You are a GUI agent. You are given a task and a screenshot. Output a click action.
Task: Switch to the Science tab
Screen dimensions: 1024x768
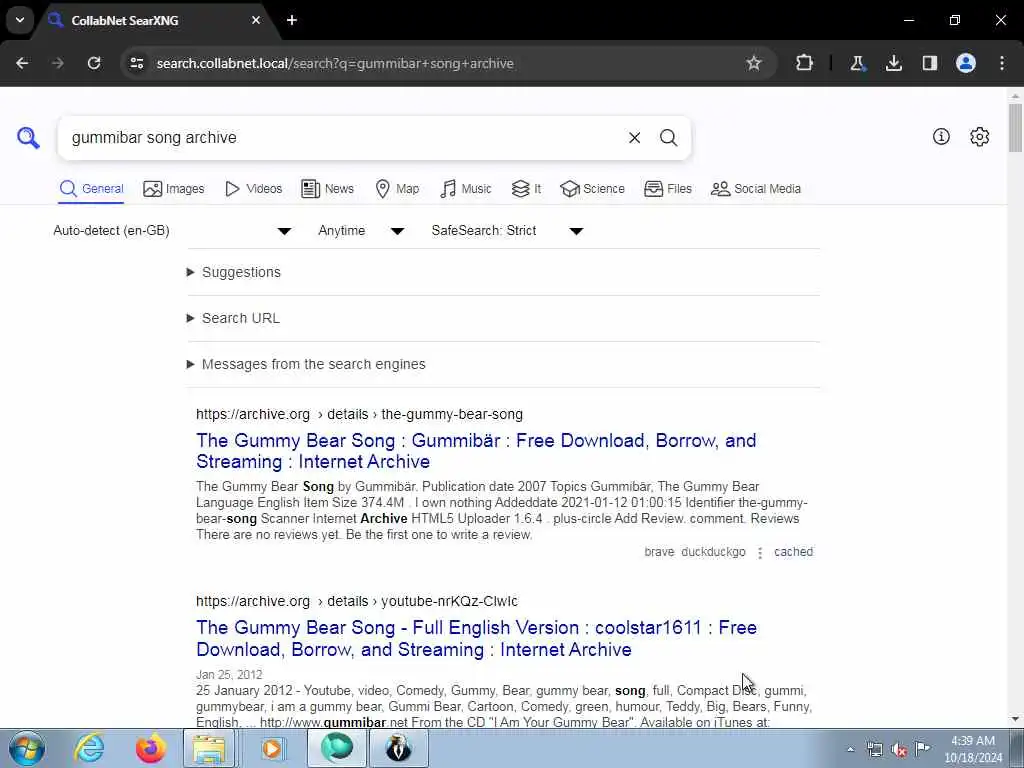[x=592, y=189]
